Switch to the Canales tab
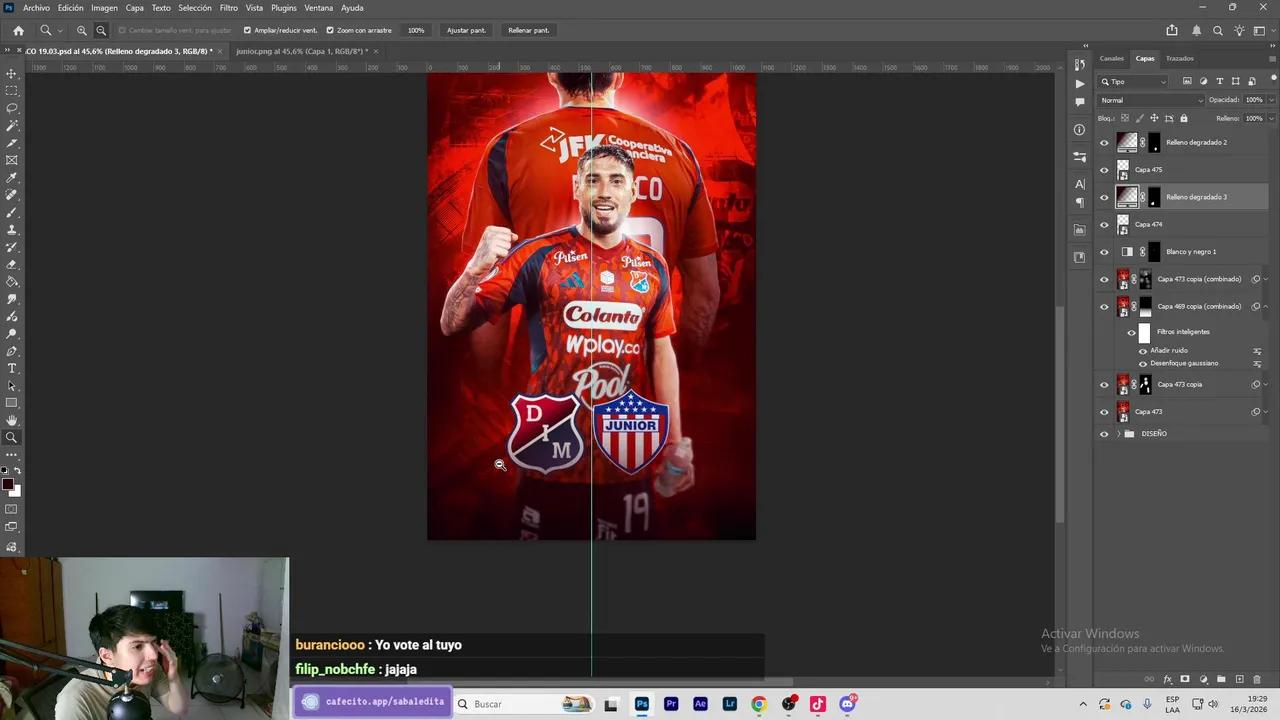1280x720 pixels. [x=1111, y=58]
